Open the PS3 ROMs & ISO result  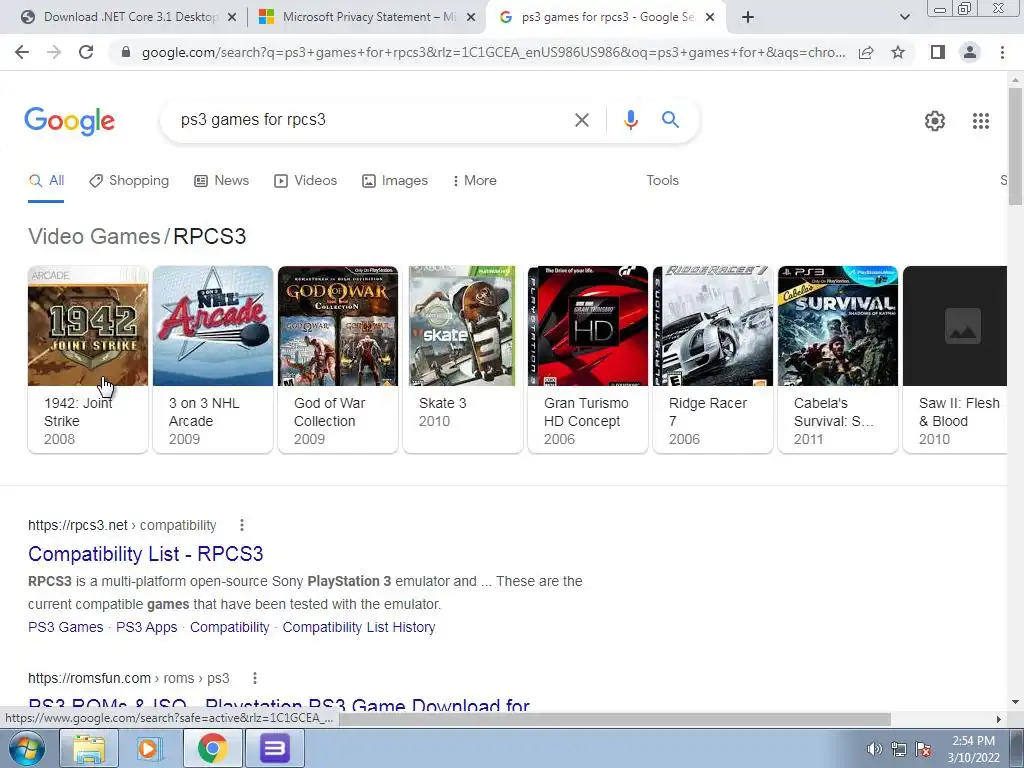[x=279, y=705]
